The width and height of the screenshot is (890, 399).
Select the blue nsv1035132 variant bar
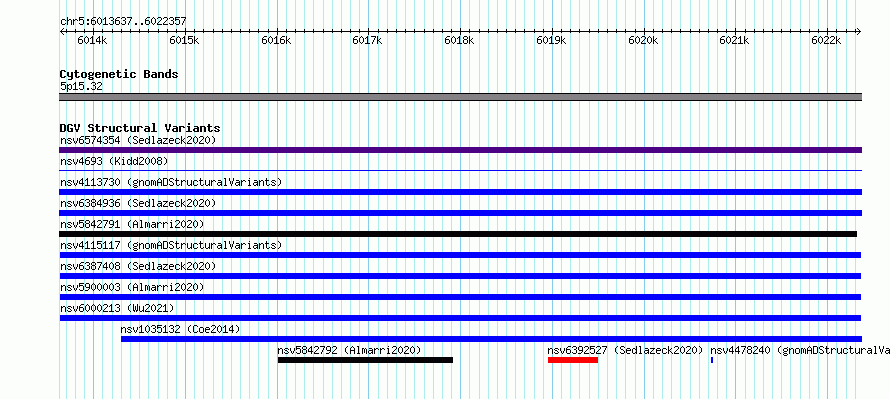492,339
